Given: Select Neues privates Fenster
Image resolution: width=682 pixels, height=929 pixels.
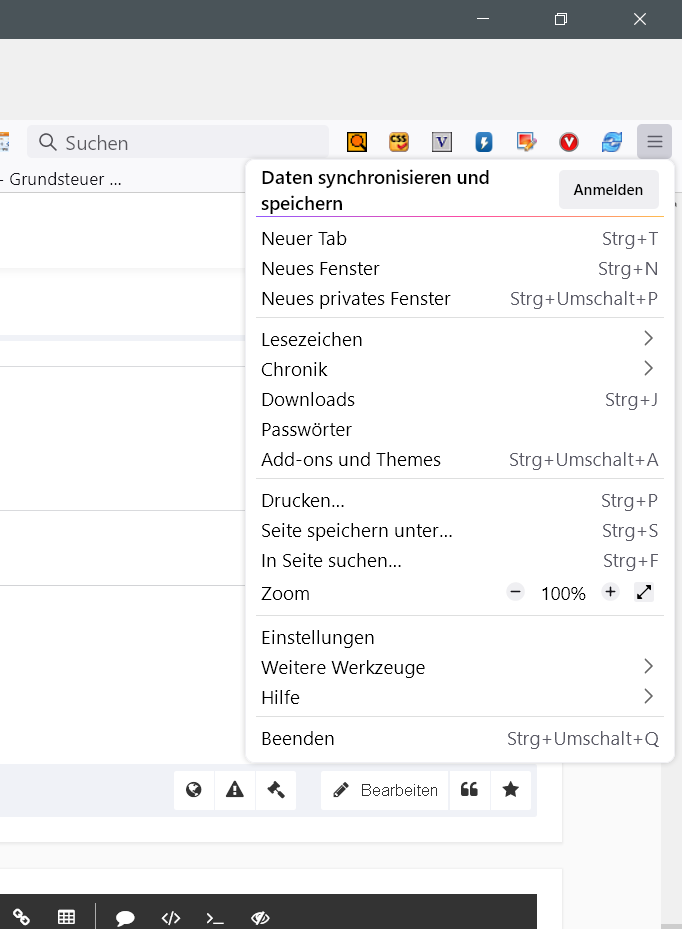Looking at the screenshot, I should pos(356,299).
